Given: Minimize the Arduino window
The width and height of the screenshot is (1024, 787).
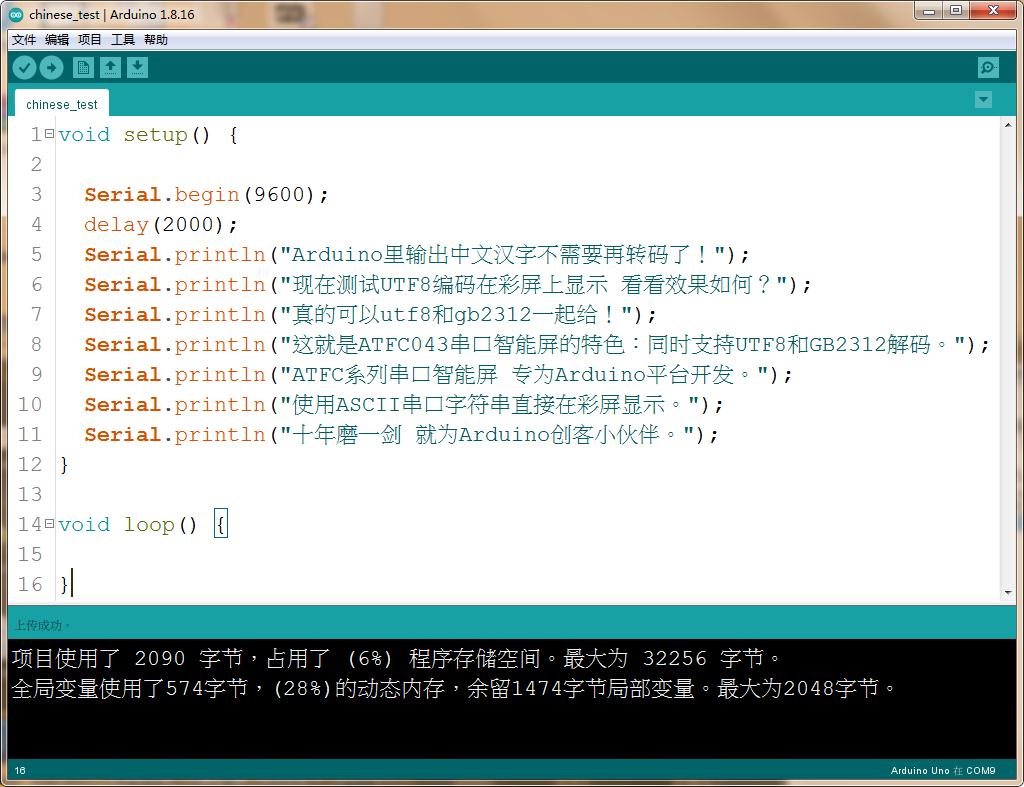Looking at the screenshot, I should point(929,10).
